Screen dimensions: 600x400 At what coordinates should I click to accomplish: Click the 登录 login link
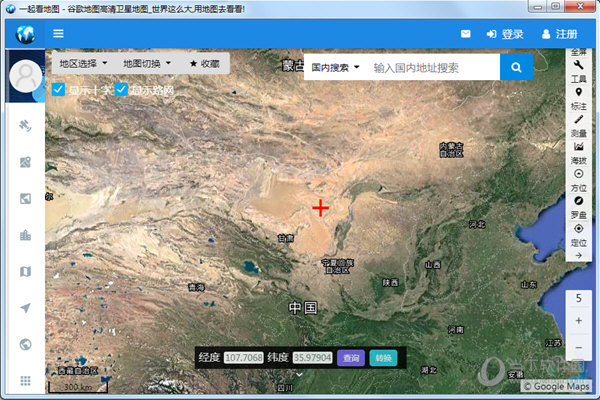click(505, 34)
